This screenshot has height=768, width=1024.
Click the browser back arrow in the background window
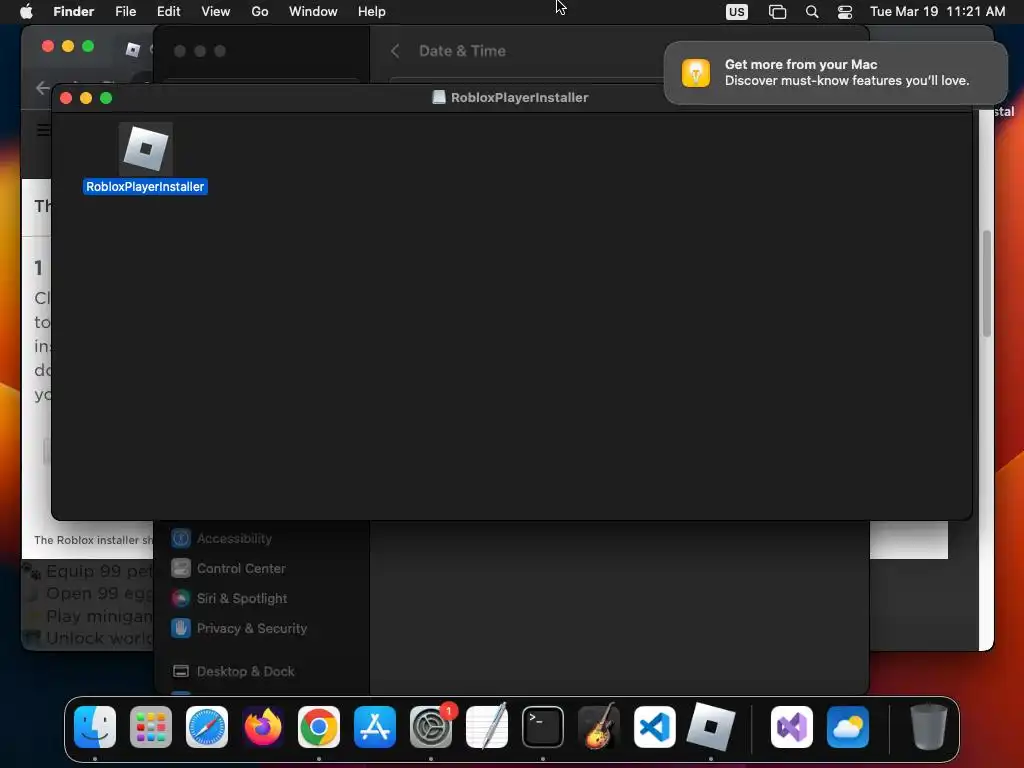pos(42,88)
